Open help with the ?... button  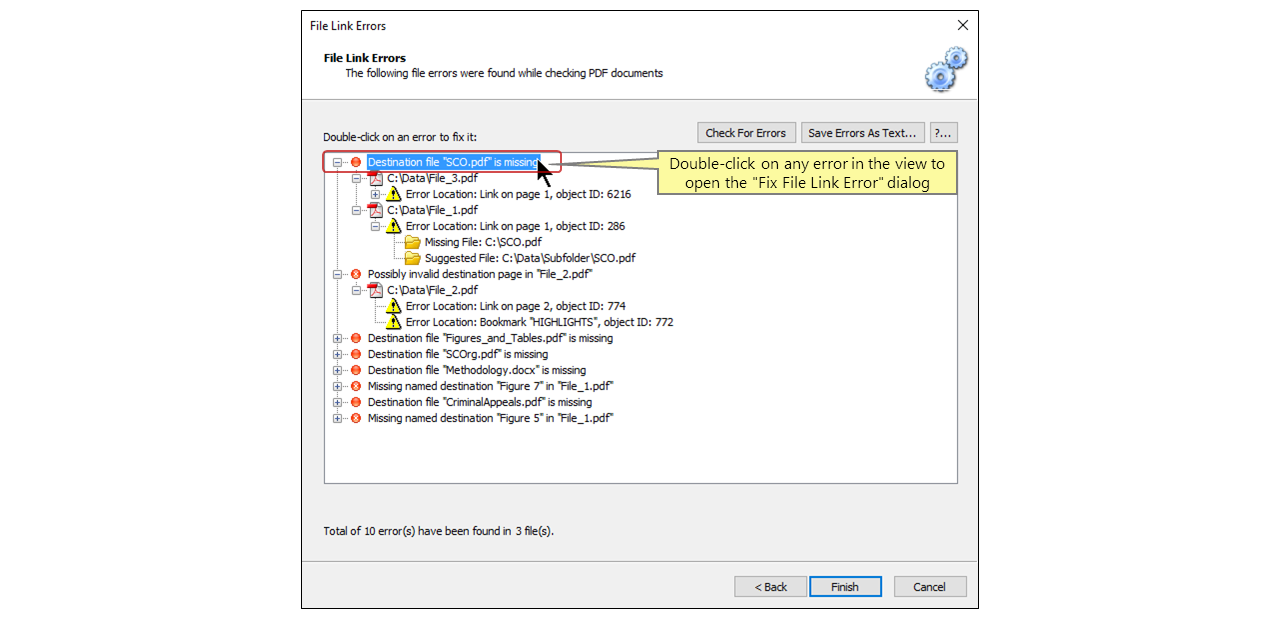tap(944, 133)
